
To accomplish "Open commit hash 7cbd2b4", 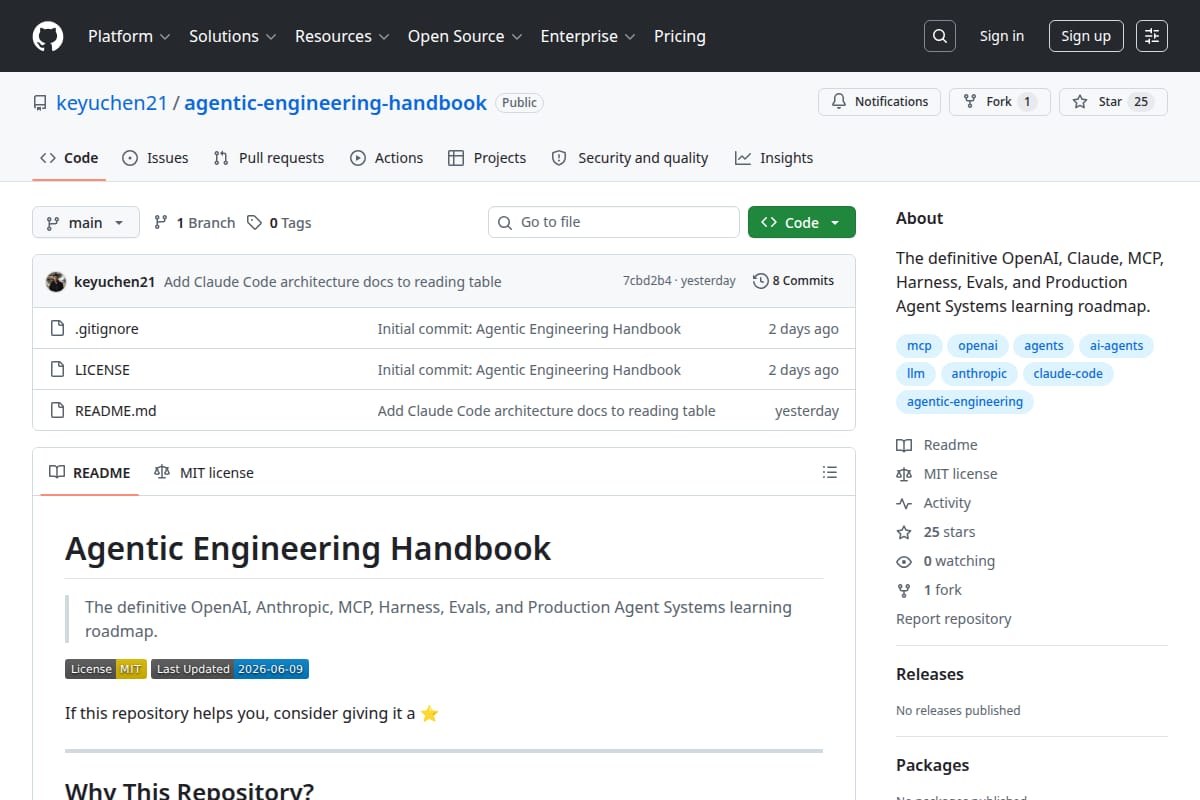I will [x=647, y=281].
